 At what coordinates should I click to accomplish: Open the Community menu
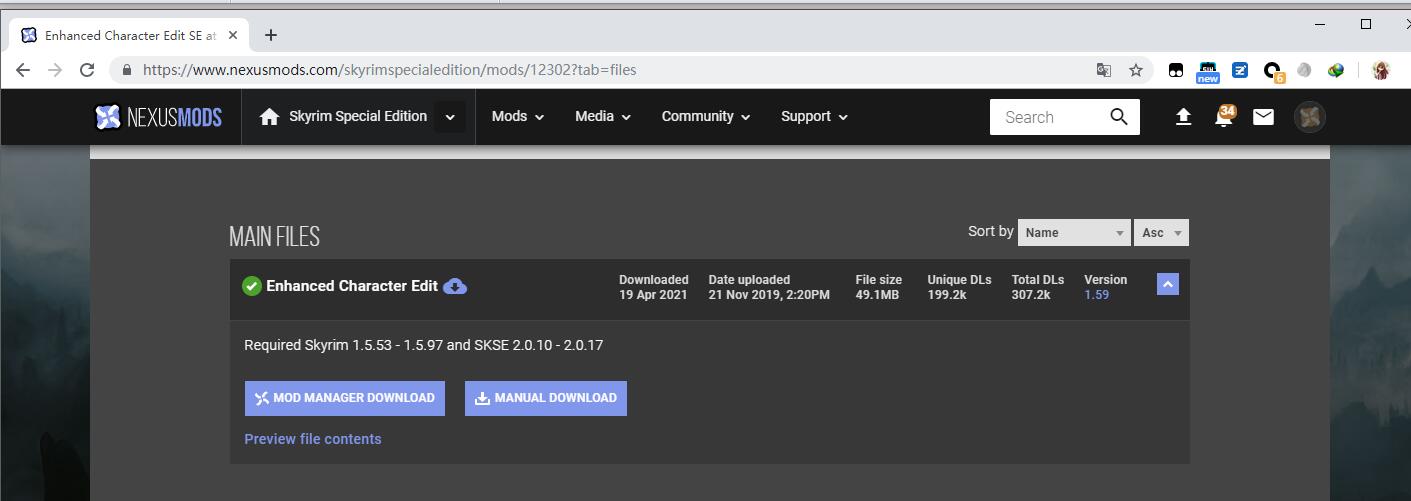706,116
